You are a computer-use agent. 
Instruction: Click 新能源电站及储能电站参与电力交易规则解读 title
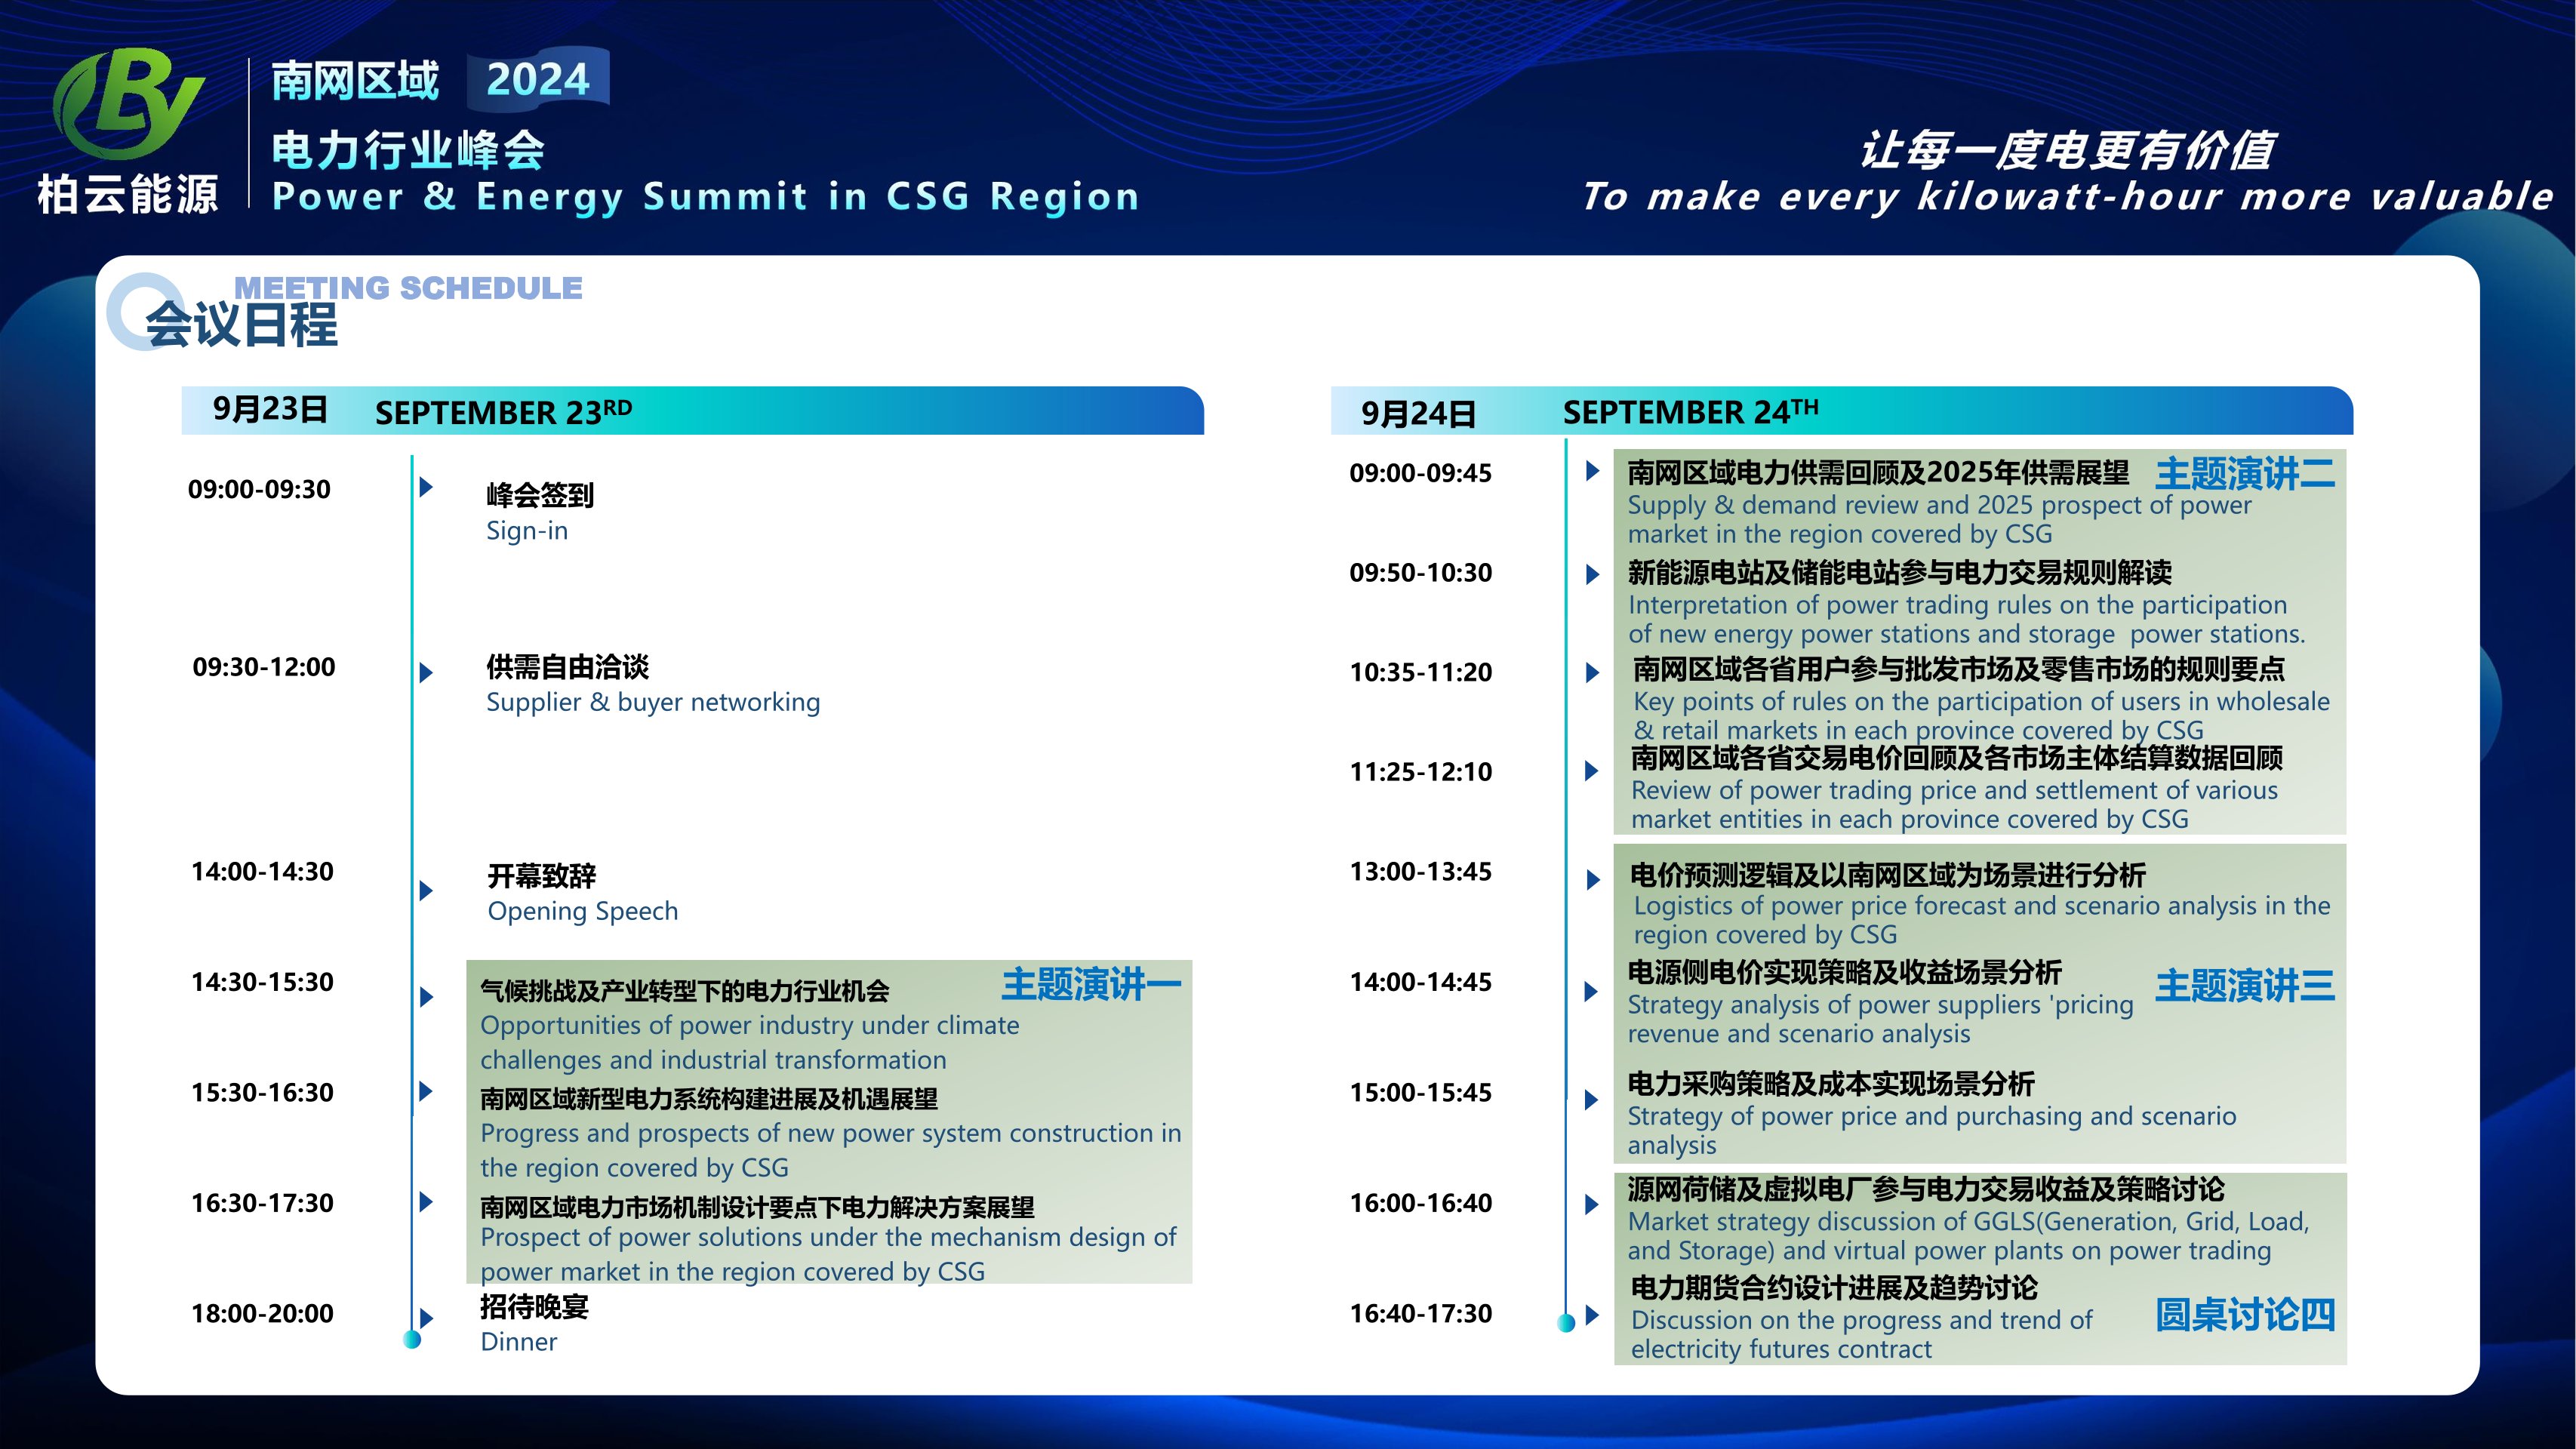click(1899, 572)
